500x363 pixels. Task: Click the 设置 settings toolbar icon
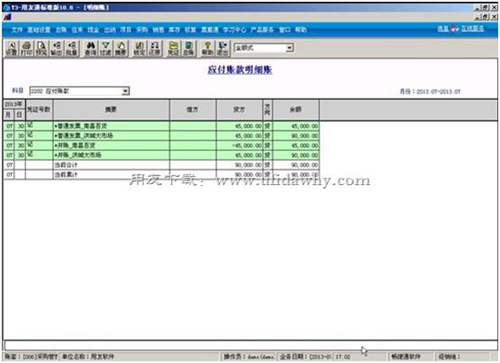click(x=11, y=48)
